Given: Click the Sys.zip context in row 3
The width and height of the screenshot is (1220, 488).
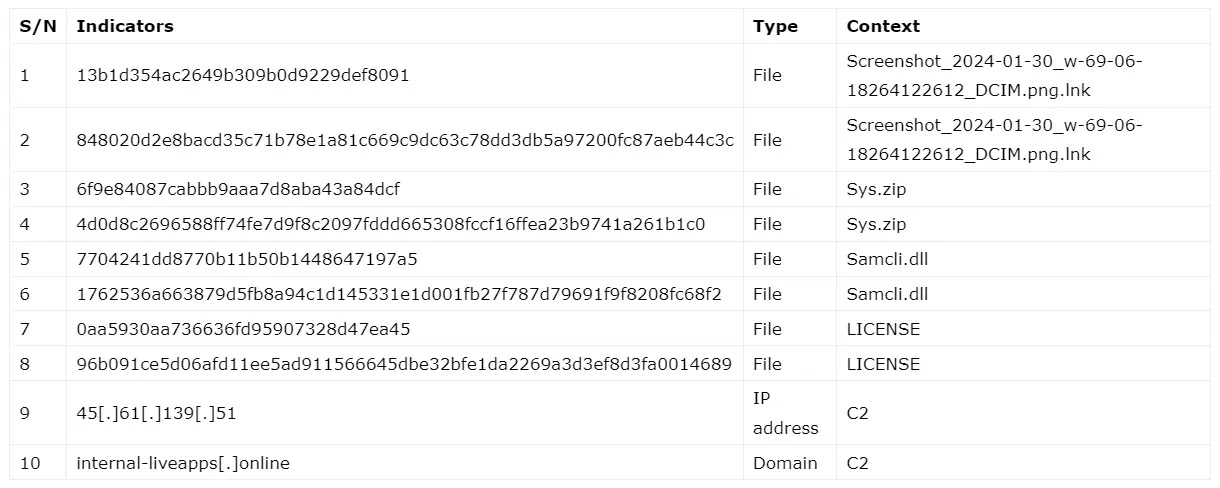Looking at the screenshot, I should click(876, 189).
